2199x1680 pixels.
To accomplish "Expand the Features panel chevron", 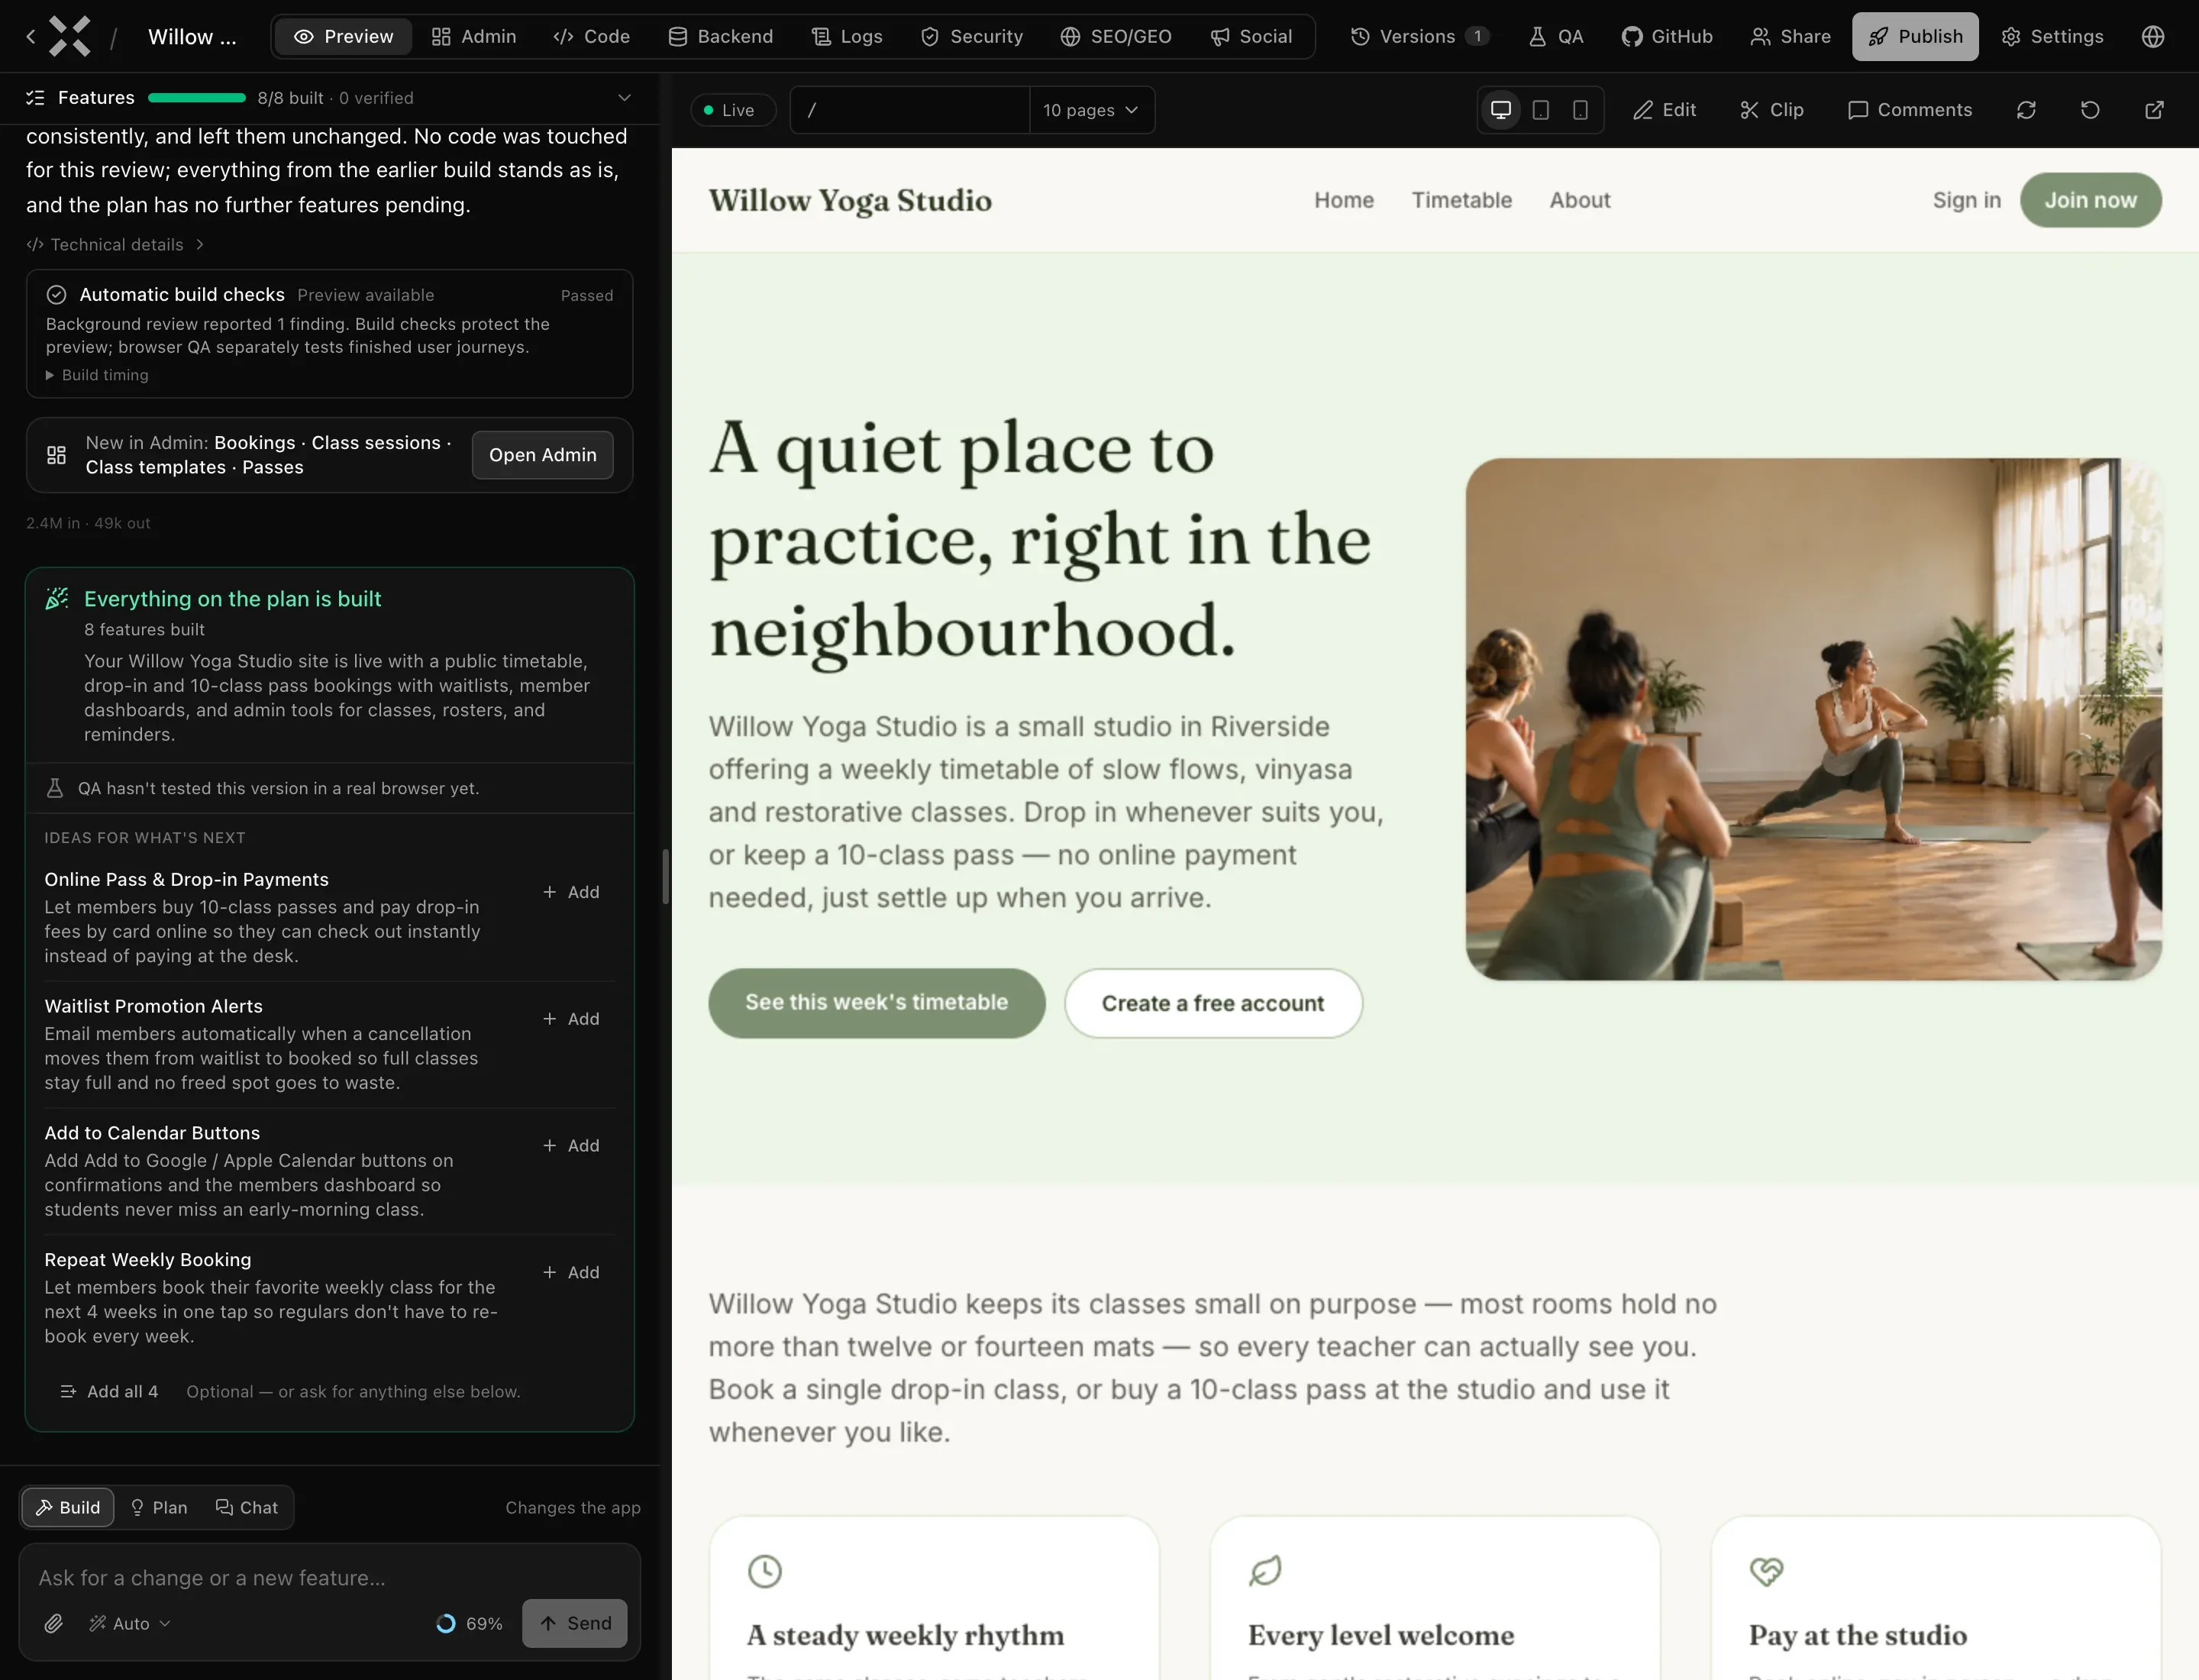I will [624, 98].
